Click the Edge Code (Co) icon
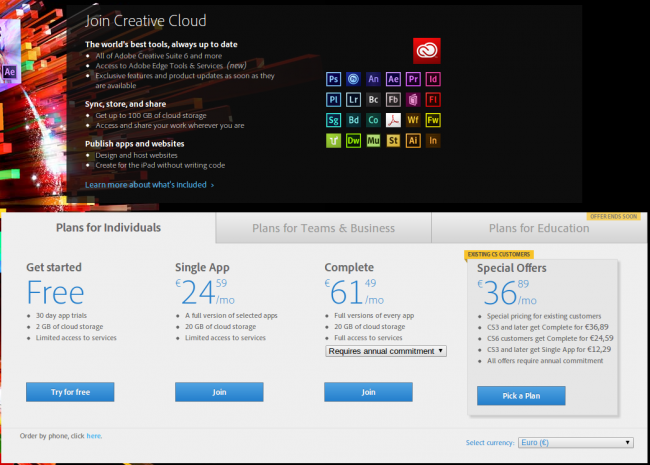This screenshot has height=465, width=650. point(373,120)
